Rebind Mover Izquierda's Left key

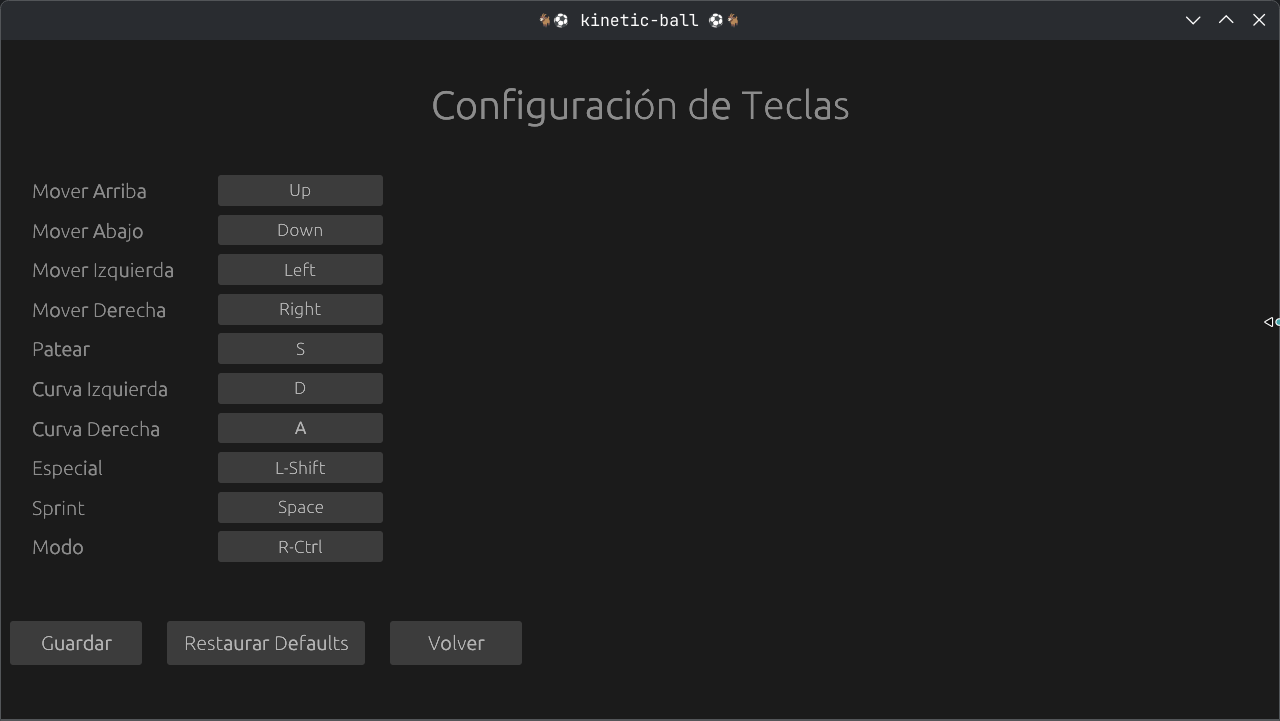(300, 270)
